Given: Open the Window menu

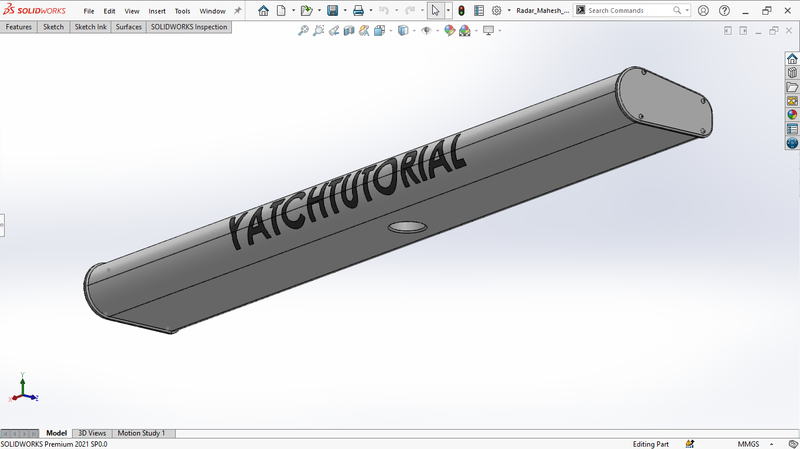Looking at the screenshot, I should coord(212,11).
